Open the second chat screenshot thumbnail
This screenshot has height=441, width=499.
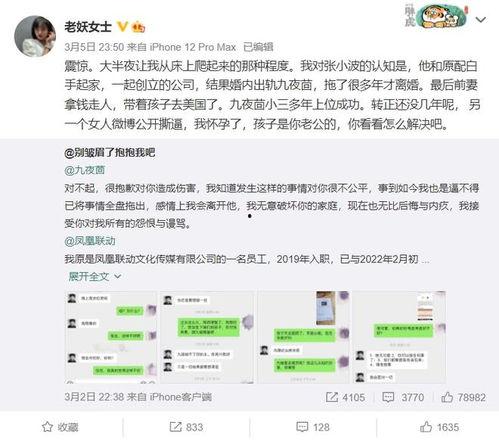click(x=207, y=337)
